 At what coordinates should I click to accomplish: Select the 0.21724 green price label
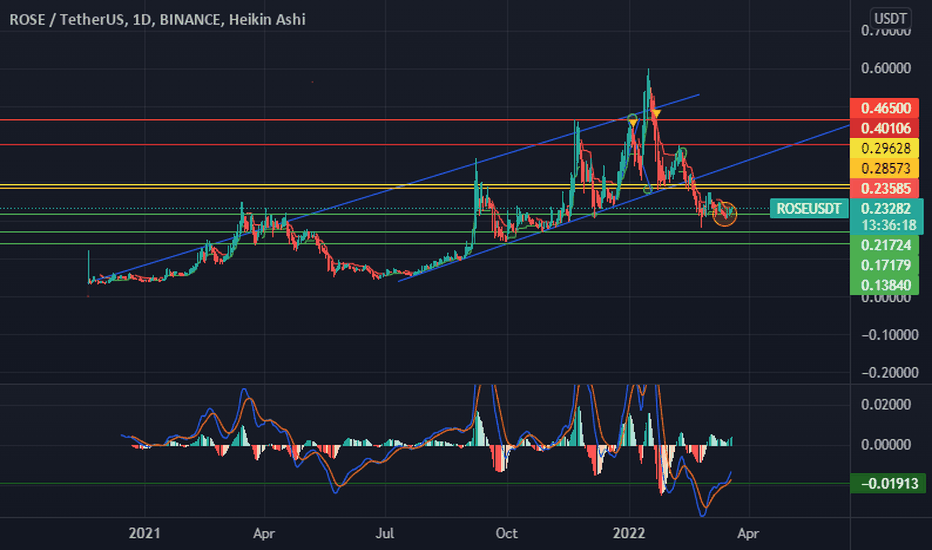[884, 246]
